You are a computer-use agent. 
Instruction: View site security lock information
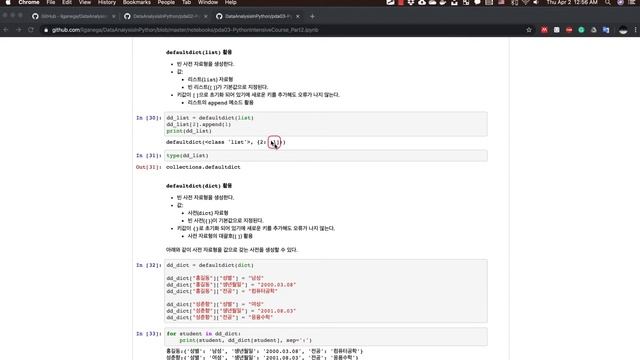(x=46, y=30)
